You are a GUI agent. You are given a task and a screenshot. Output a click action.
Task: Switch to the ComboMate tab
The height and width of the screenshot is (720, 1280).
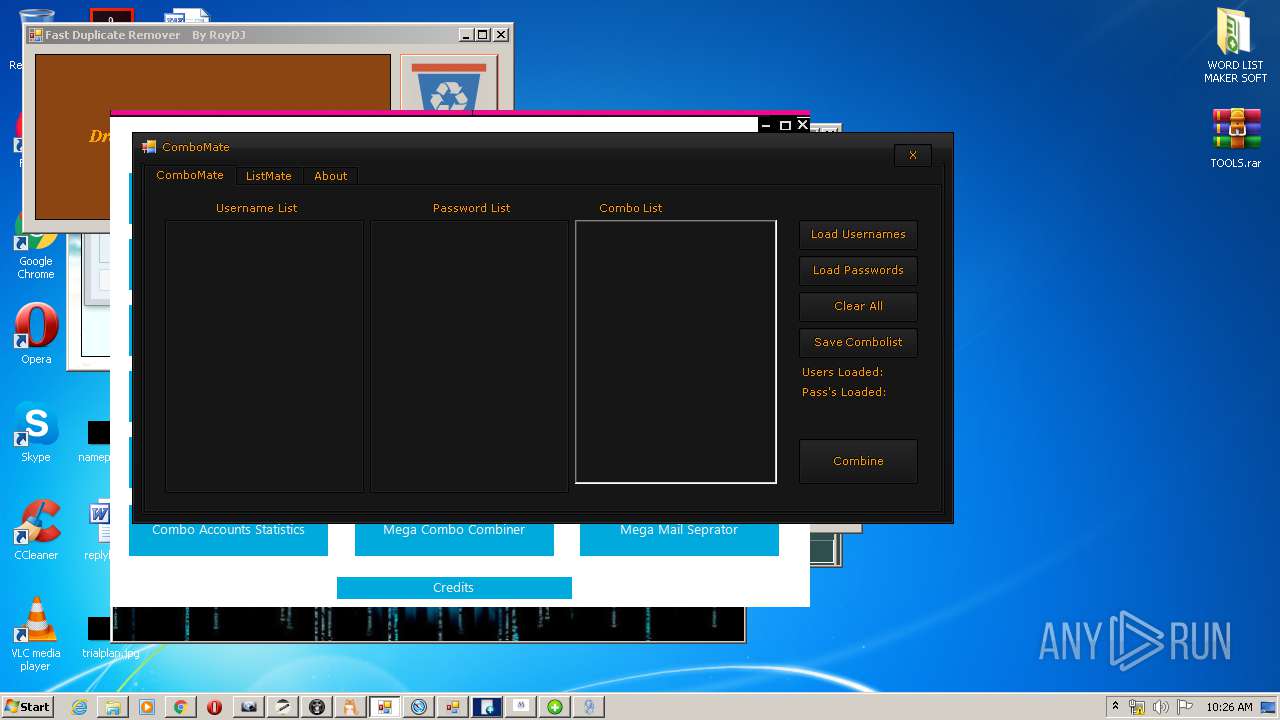(190, 175)
